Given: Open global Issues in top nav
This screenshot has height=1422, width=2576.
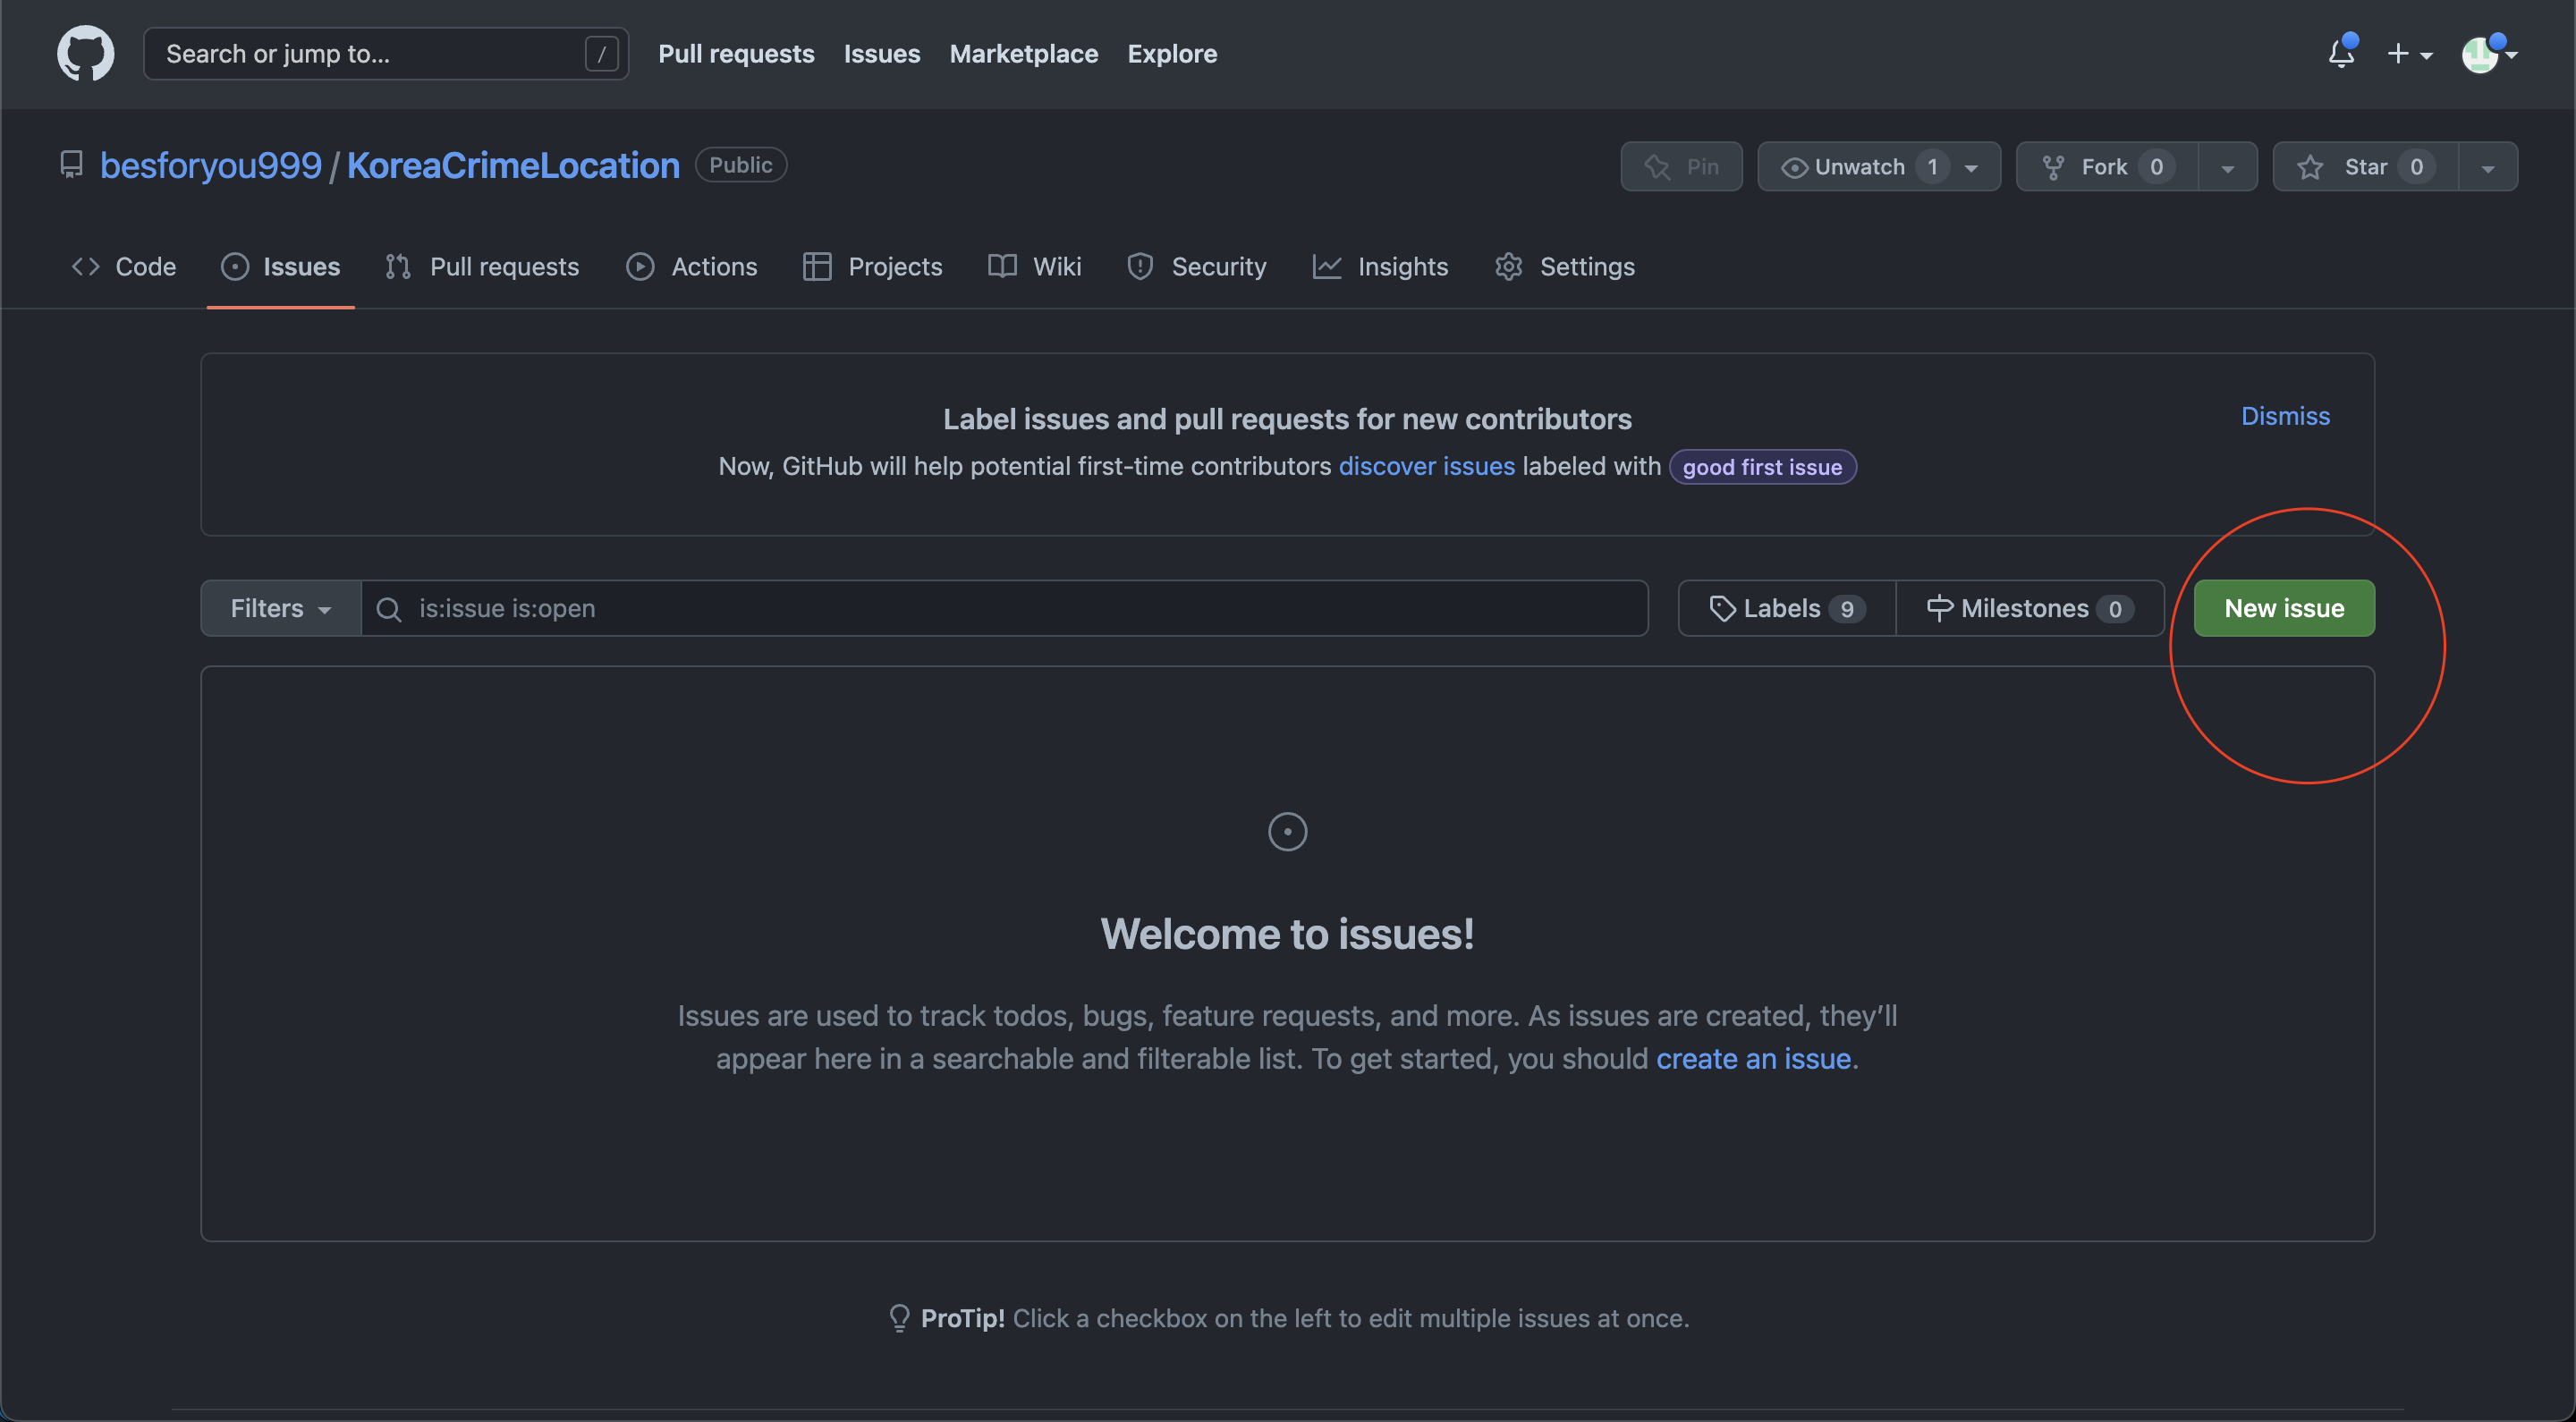Looking at the screenshot, I should pos(881,53).
